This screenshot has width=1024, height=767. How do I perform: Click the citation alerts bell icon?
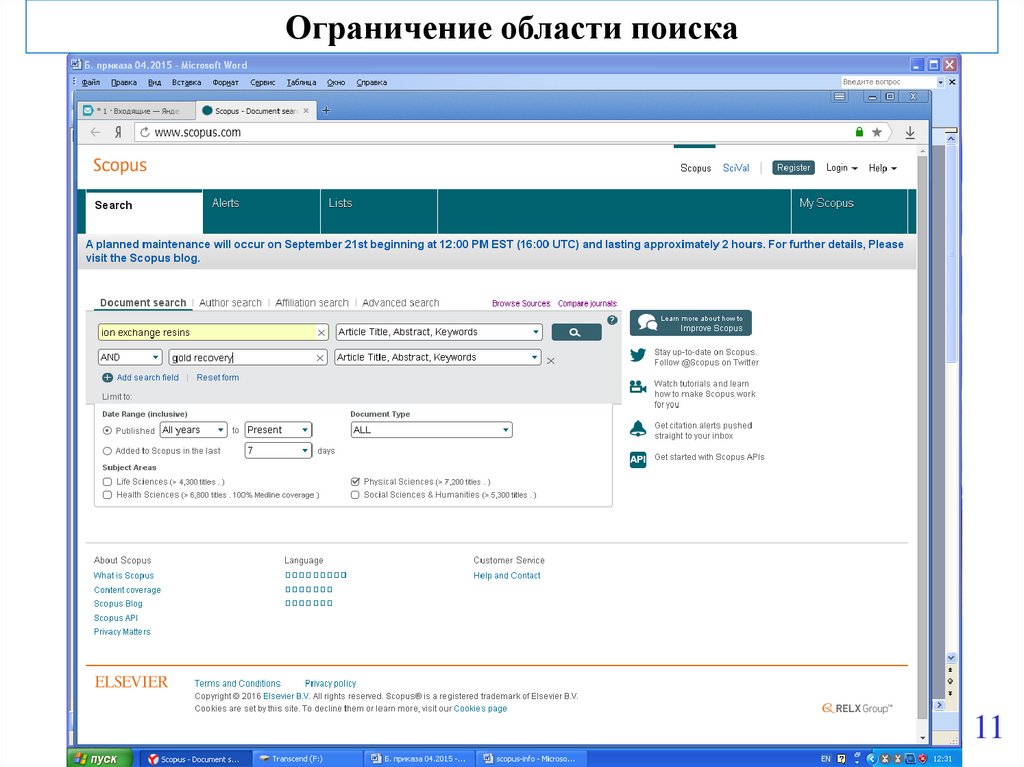point(637,428)
